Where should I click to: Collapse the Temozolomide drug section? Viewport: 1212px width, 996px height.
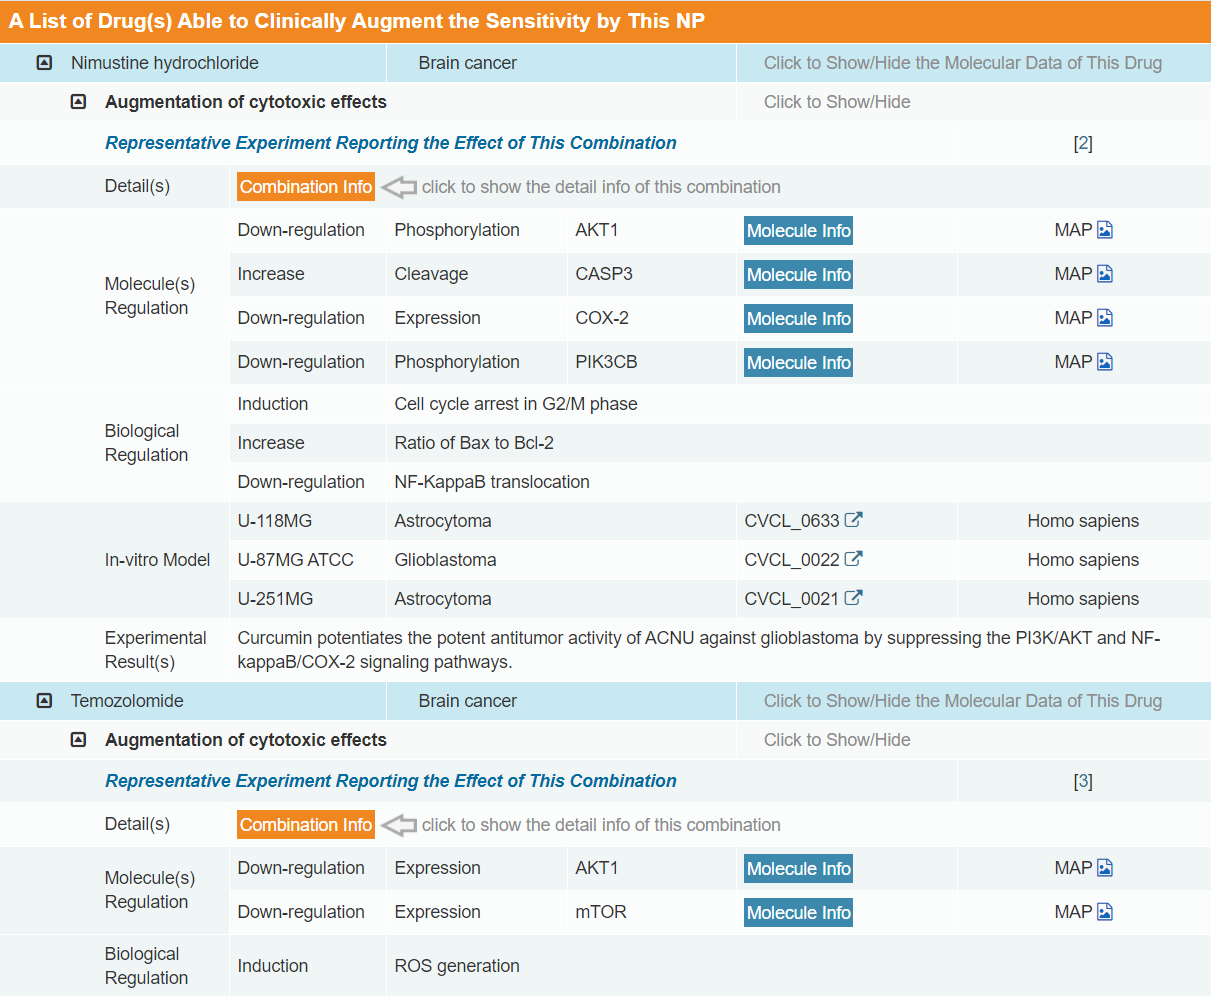tap(44, 701)
